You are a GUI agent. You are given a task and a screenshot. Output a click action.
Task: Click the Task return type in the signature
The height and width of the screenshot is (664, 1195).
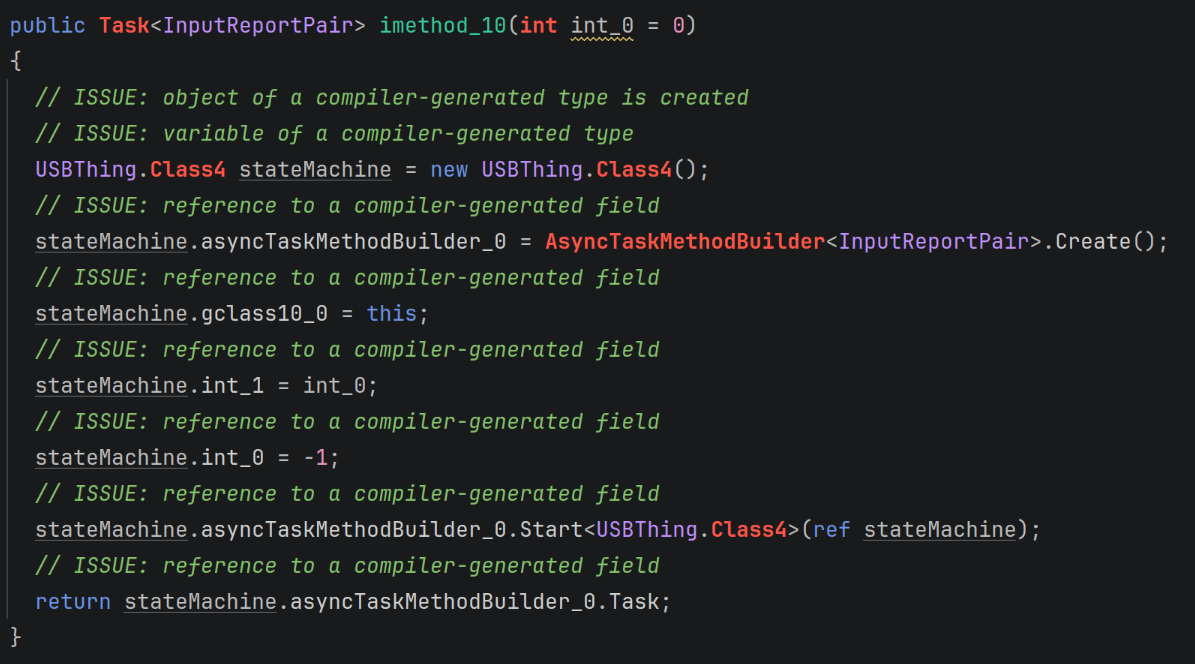[x=124, y=26]
